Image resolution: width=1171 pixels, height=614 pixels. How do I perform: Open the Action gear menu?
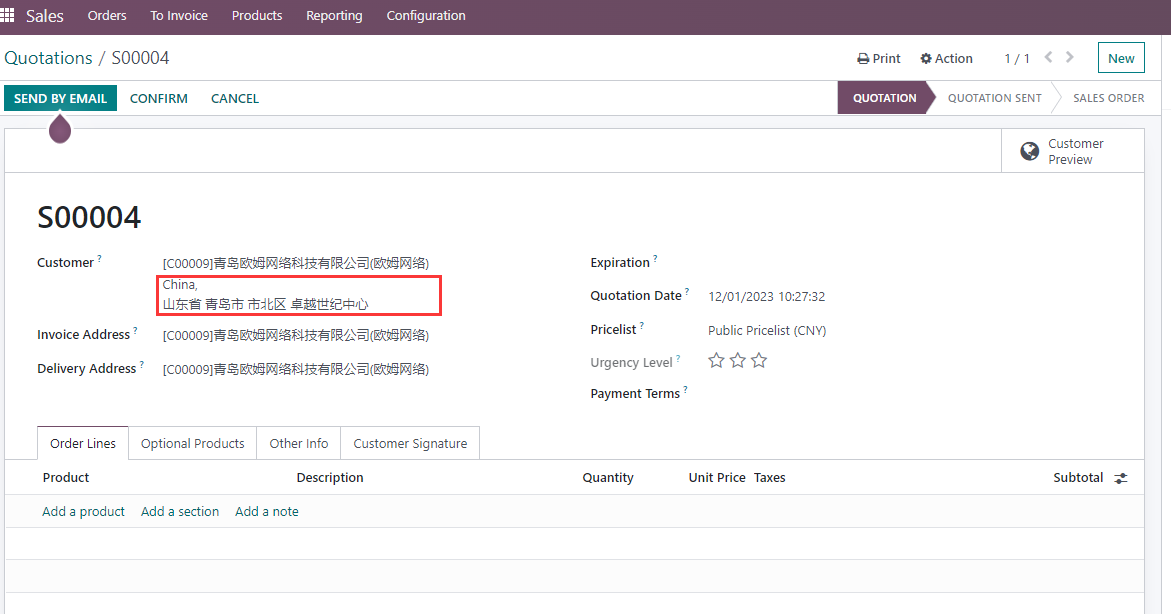tap(946, 58)
